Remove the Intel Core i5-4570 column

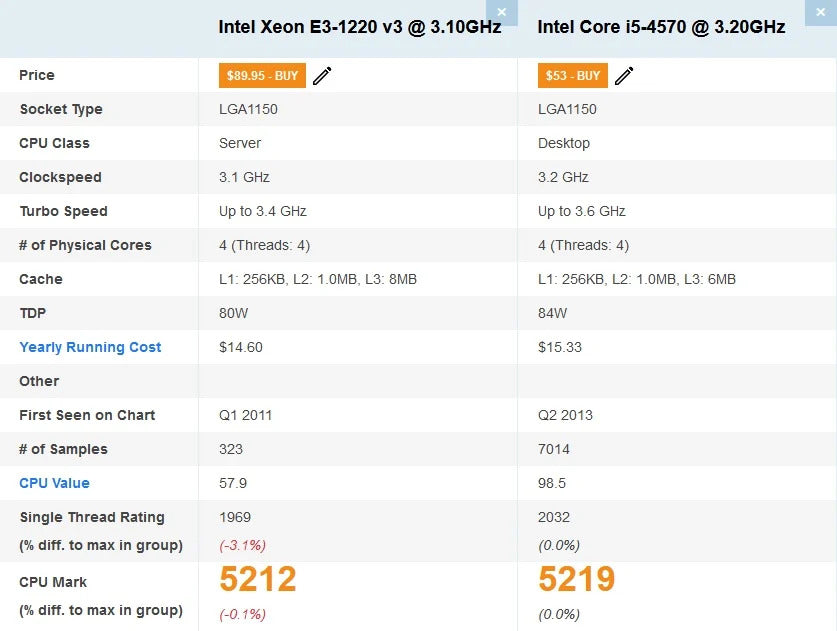coord(820,12)
